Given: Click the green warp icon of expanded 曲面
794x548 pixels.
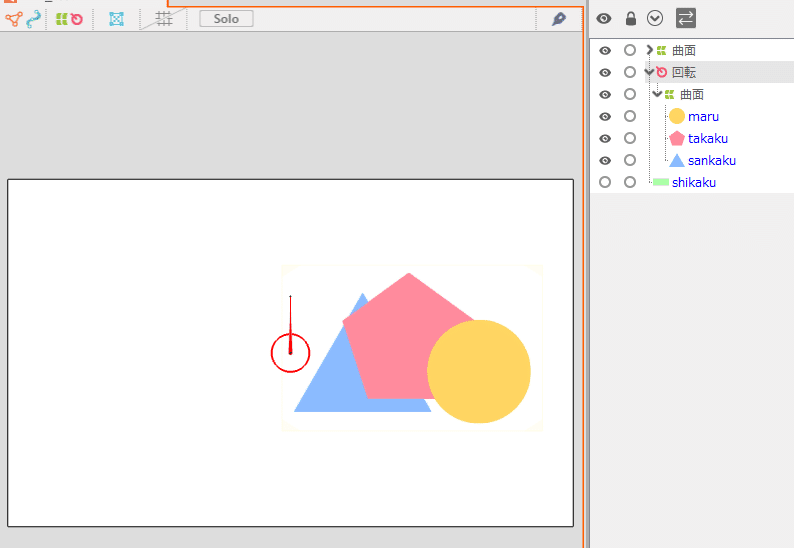Looking at the screenshot, I should 669,94.
